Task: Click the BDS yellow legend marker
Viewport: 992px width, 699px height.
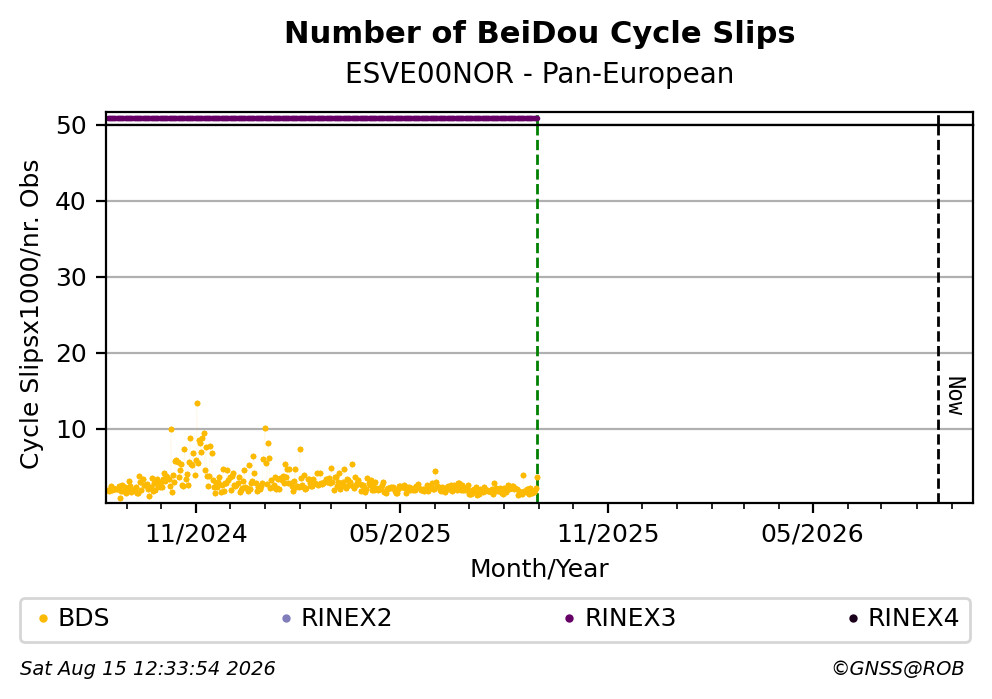Action: (x=44, y=619)
